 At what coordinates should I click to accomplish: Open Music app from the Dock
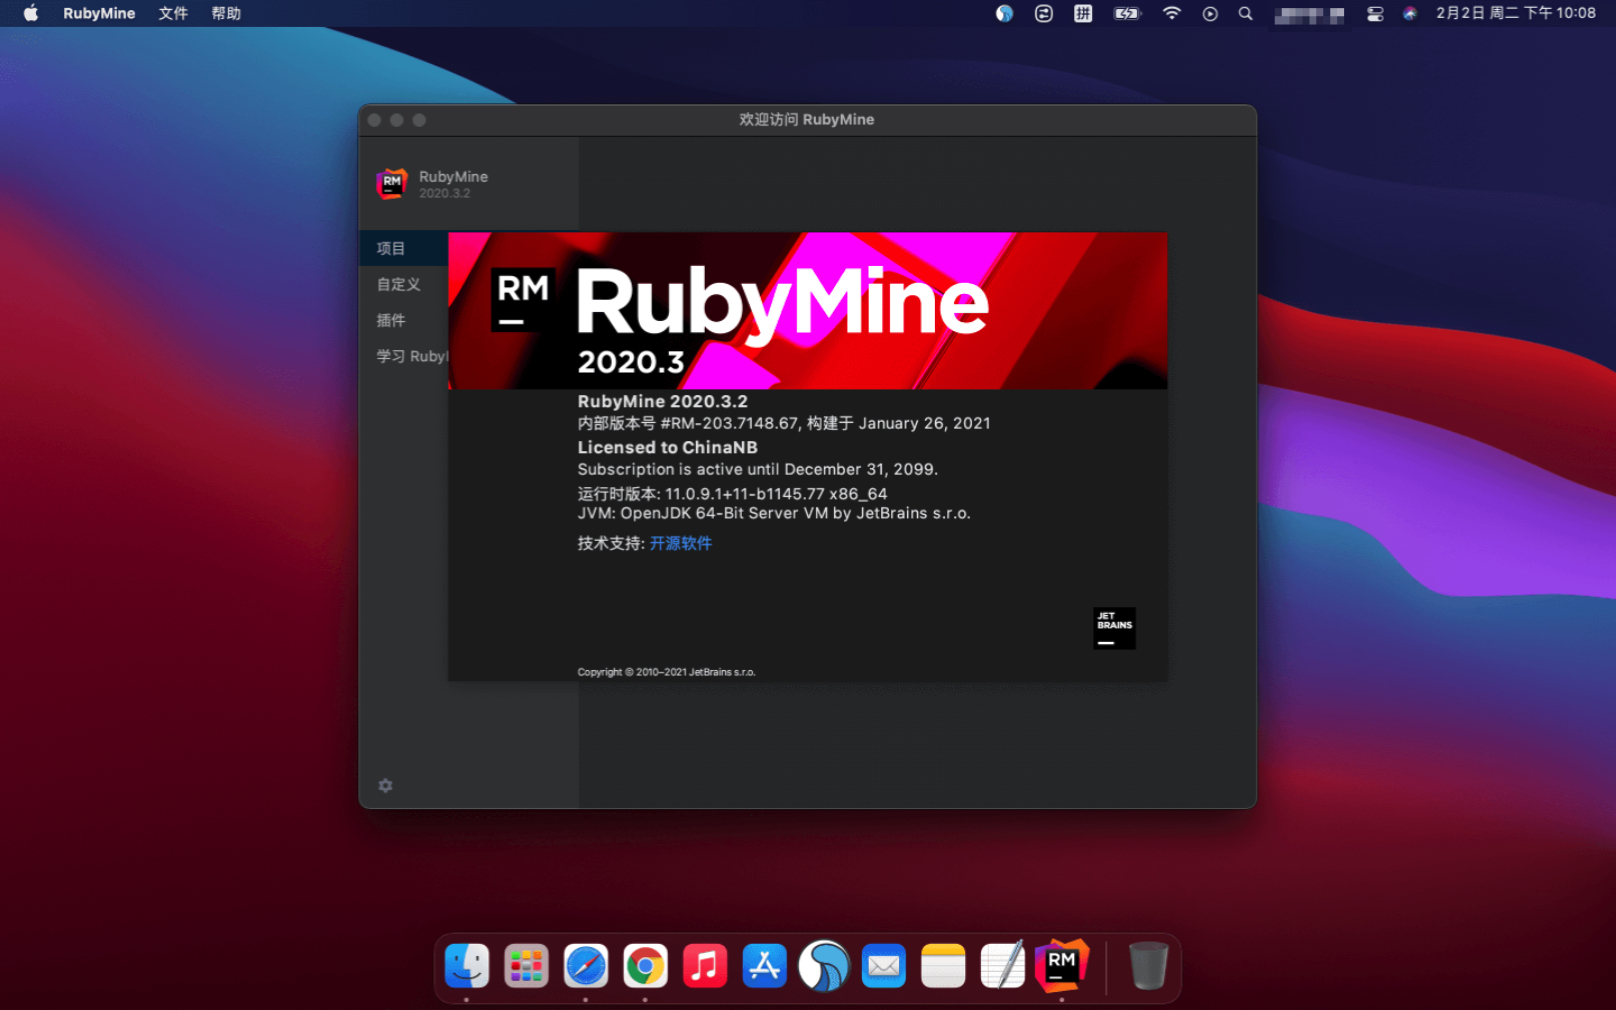click(x=705, y=966)
